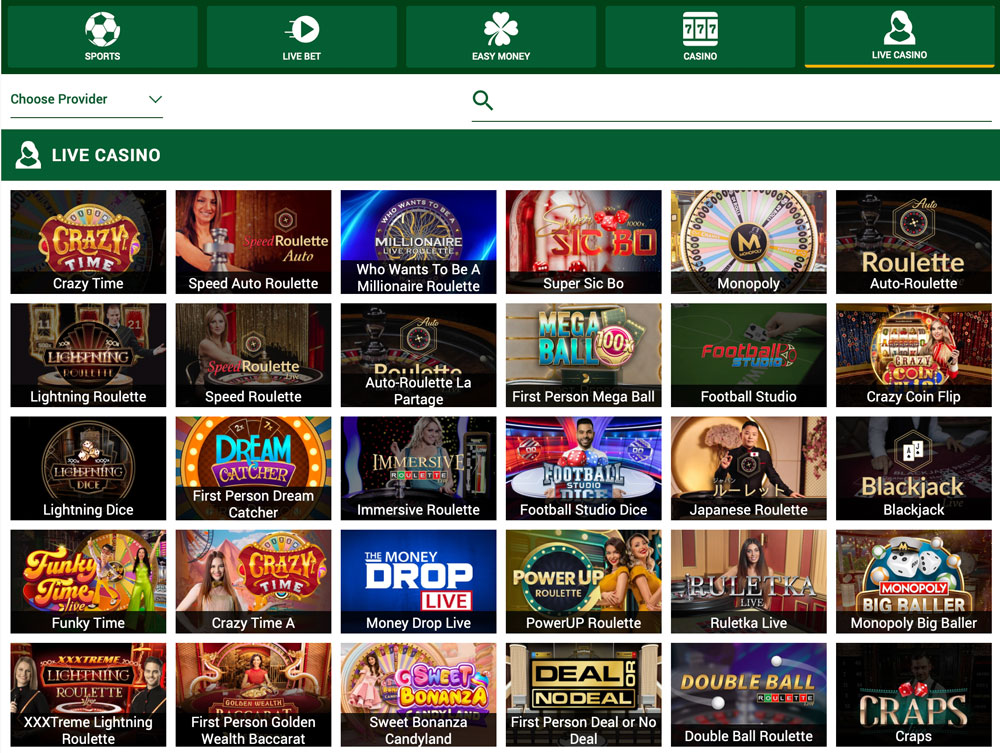This screenshot has height=753, width=1000.
Task: Launch the Speed Roulette game
Action: (x=253, y=355)
